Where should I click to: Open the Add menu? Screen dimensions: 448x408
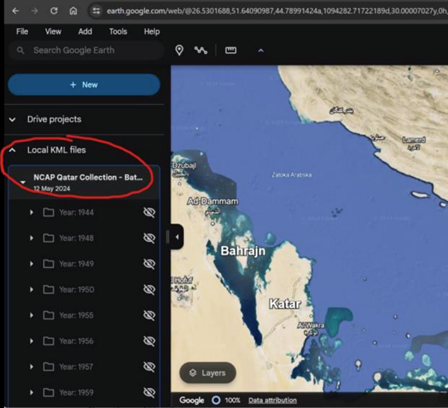85,32
